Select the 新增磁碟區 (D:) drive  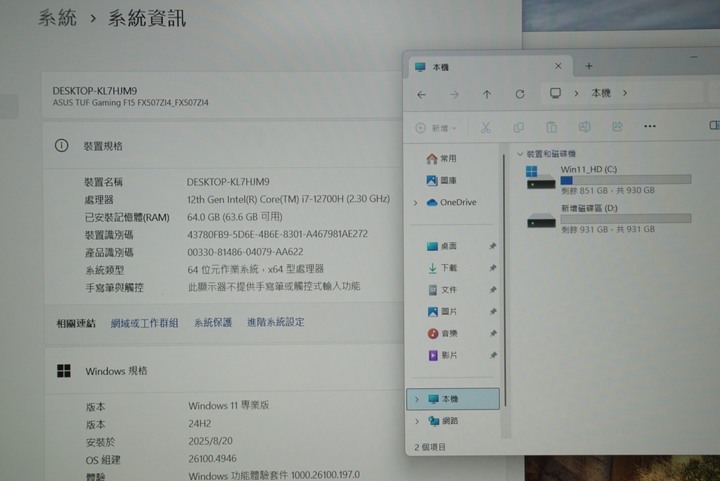coord(608,219)
